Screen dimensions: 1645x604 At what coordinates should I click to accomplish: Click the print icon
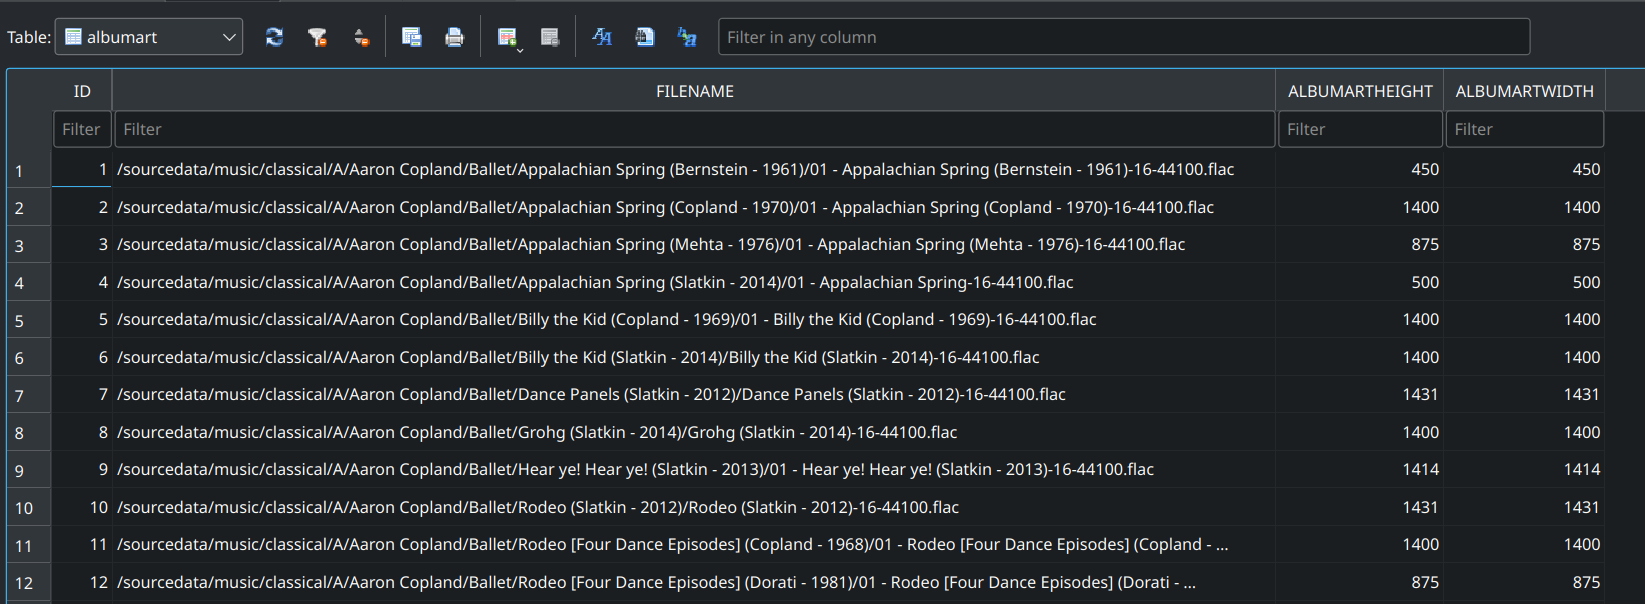point(454,37)
